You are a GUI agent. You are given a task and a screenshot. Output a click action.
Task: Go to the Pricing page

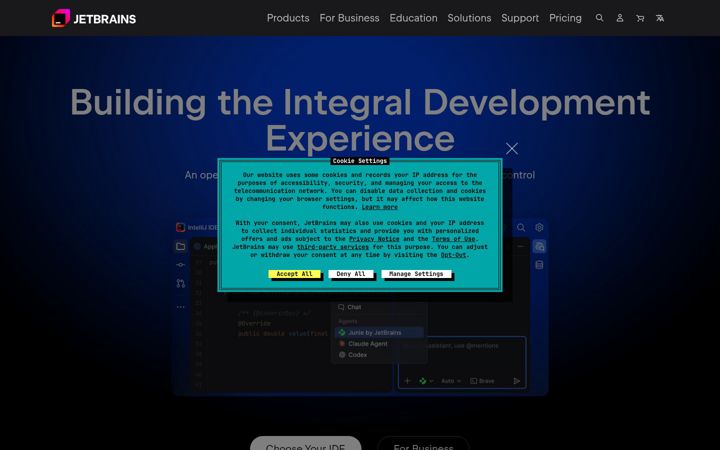pyautogui.click(x=565, y=18)
